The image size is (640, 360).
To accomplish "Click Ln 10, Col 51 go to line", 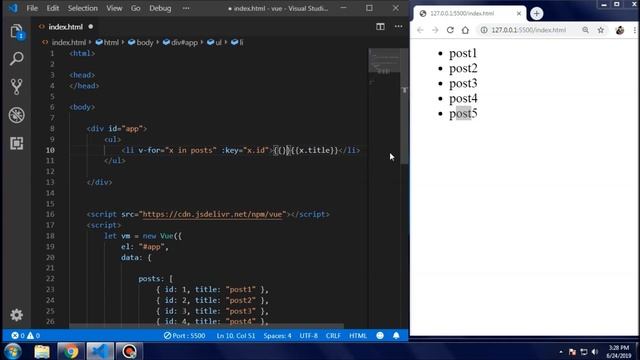I will [x=236, y=336].
